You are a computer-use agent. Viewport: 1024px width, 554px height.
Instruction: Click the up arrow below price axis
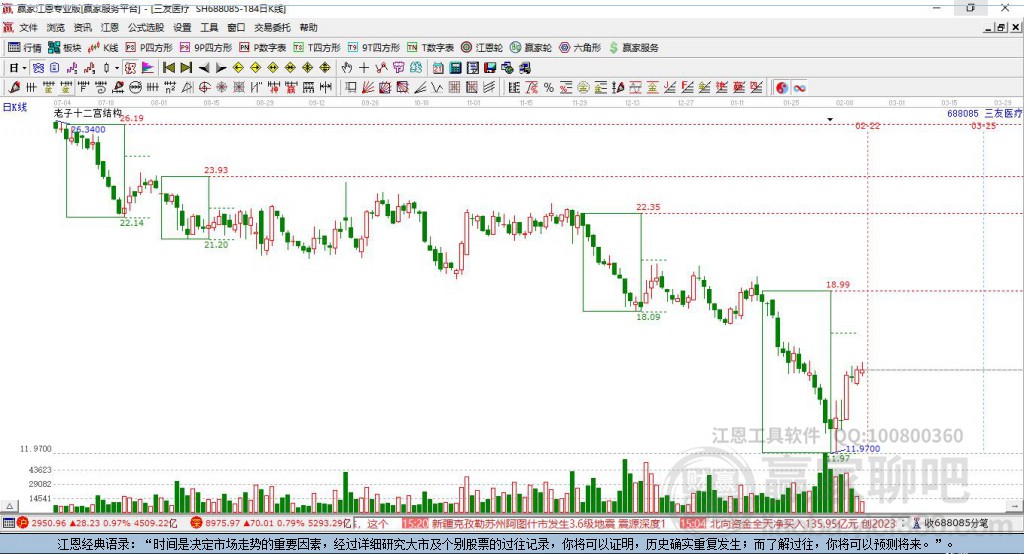9,506
